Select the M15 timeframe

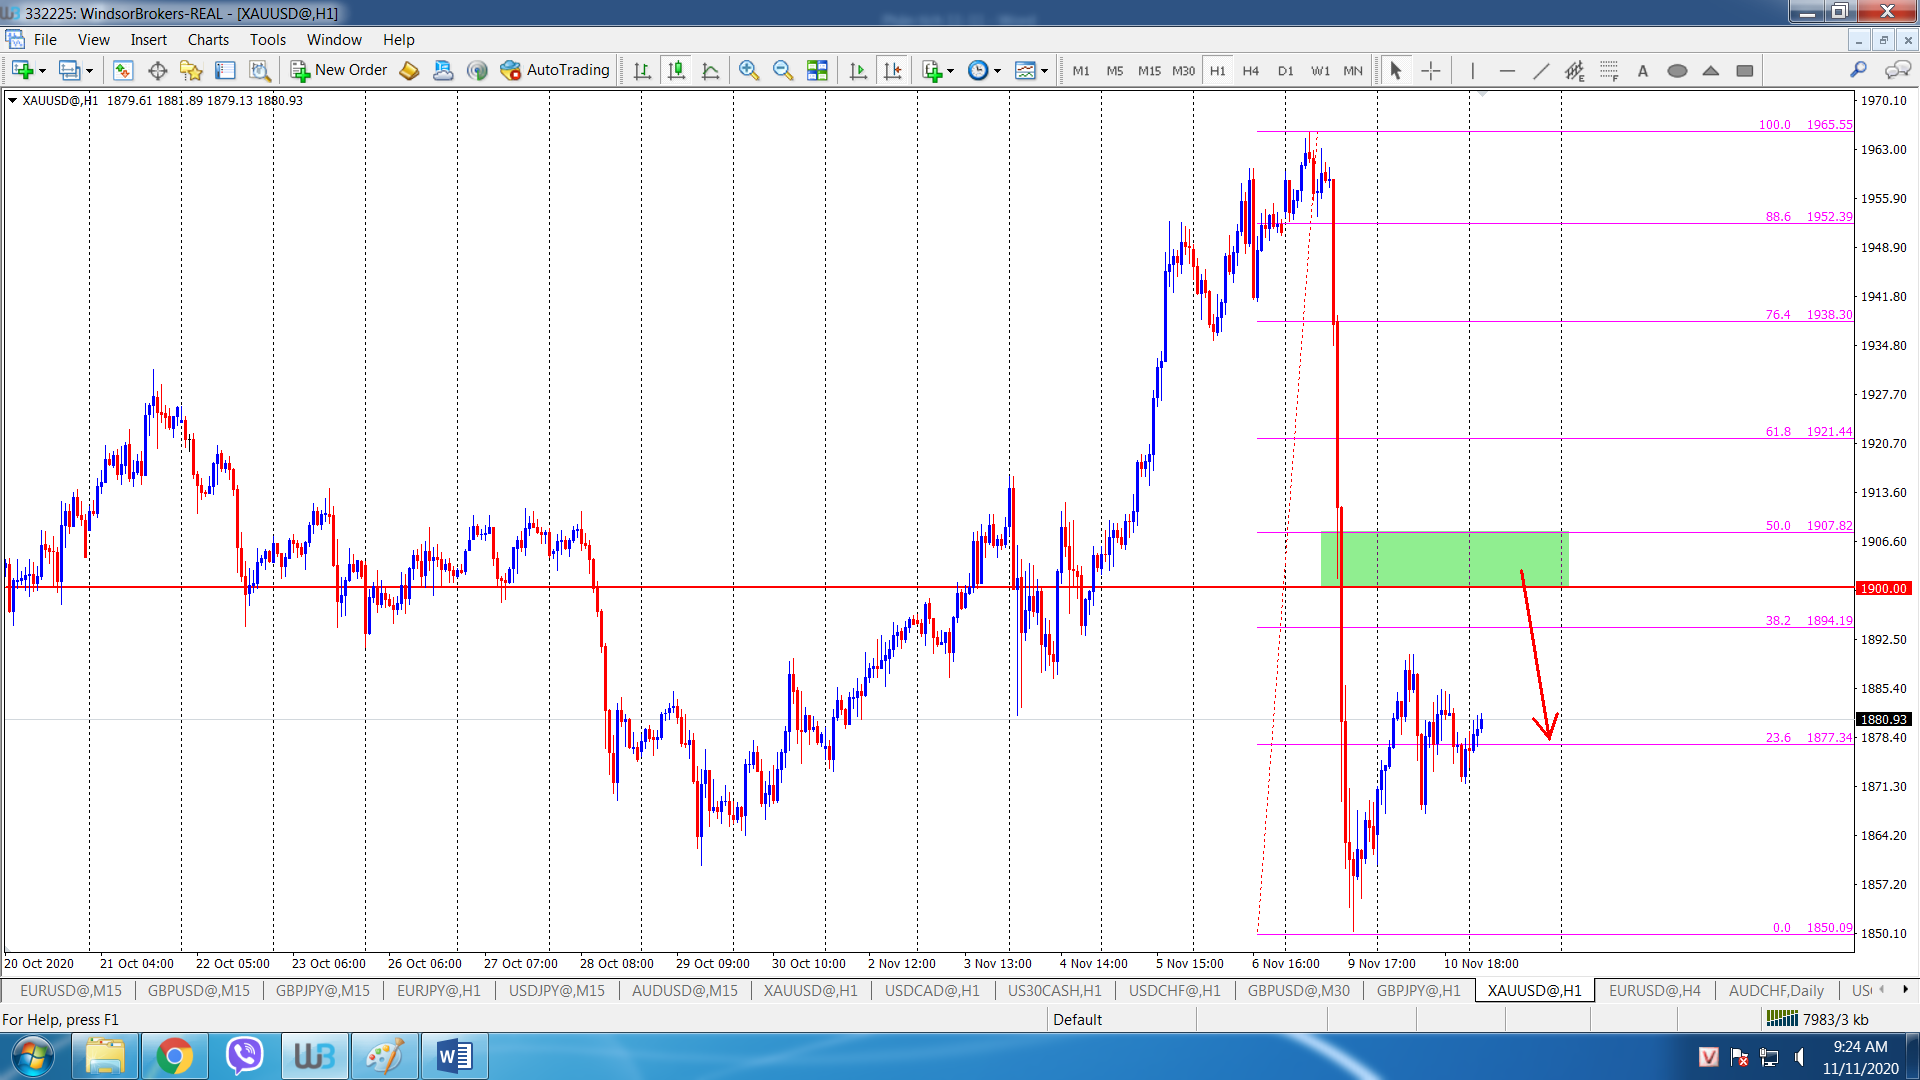1149,71
